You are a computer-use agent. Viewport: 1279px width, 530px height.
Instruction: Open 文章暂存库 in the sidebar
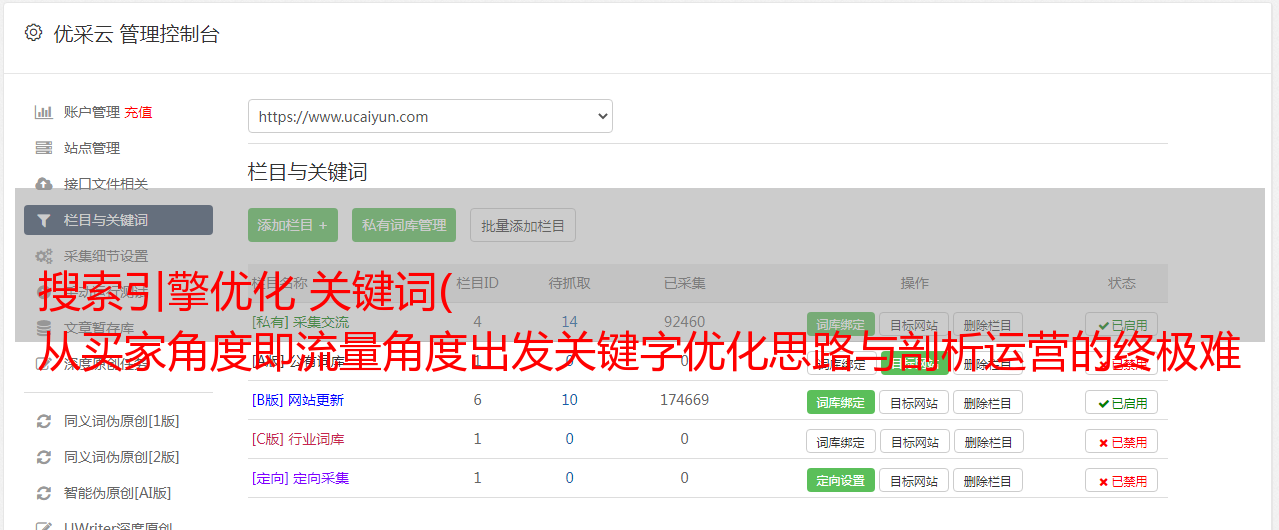99,328
